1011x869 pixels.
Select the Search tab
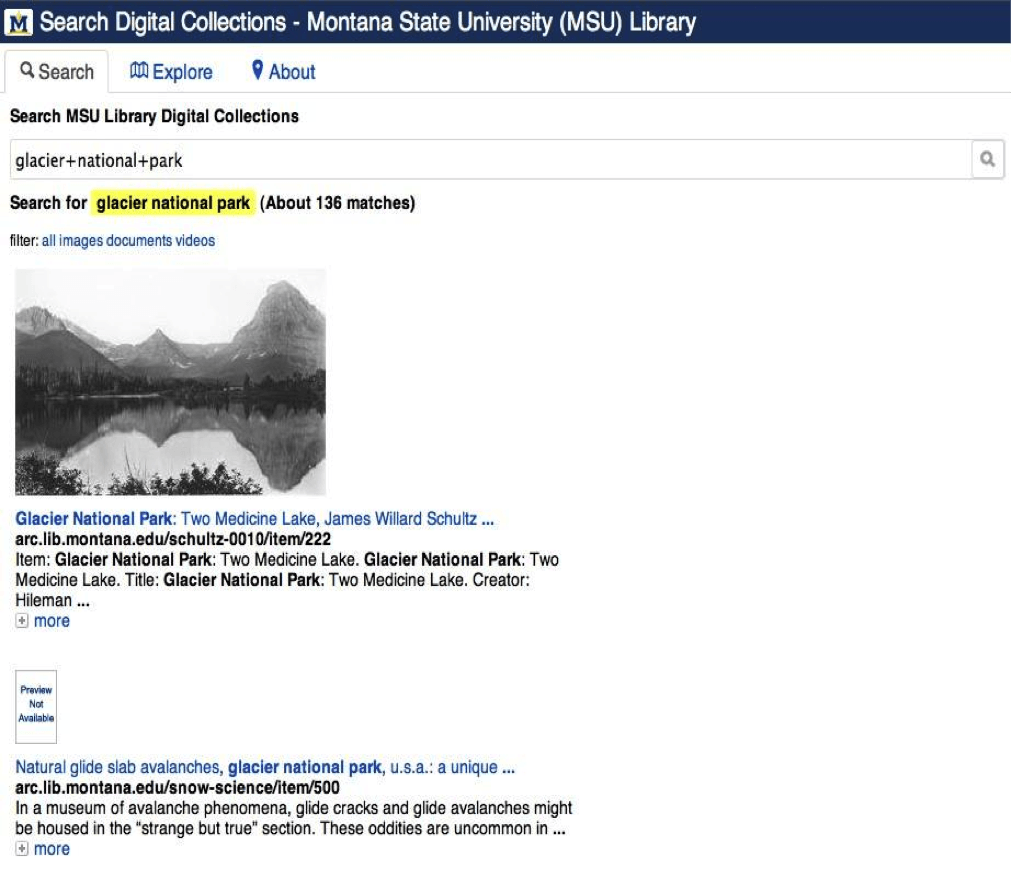(x=57, y=72)
